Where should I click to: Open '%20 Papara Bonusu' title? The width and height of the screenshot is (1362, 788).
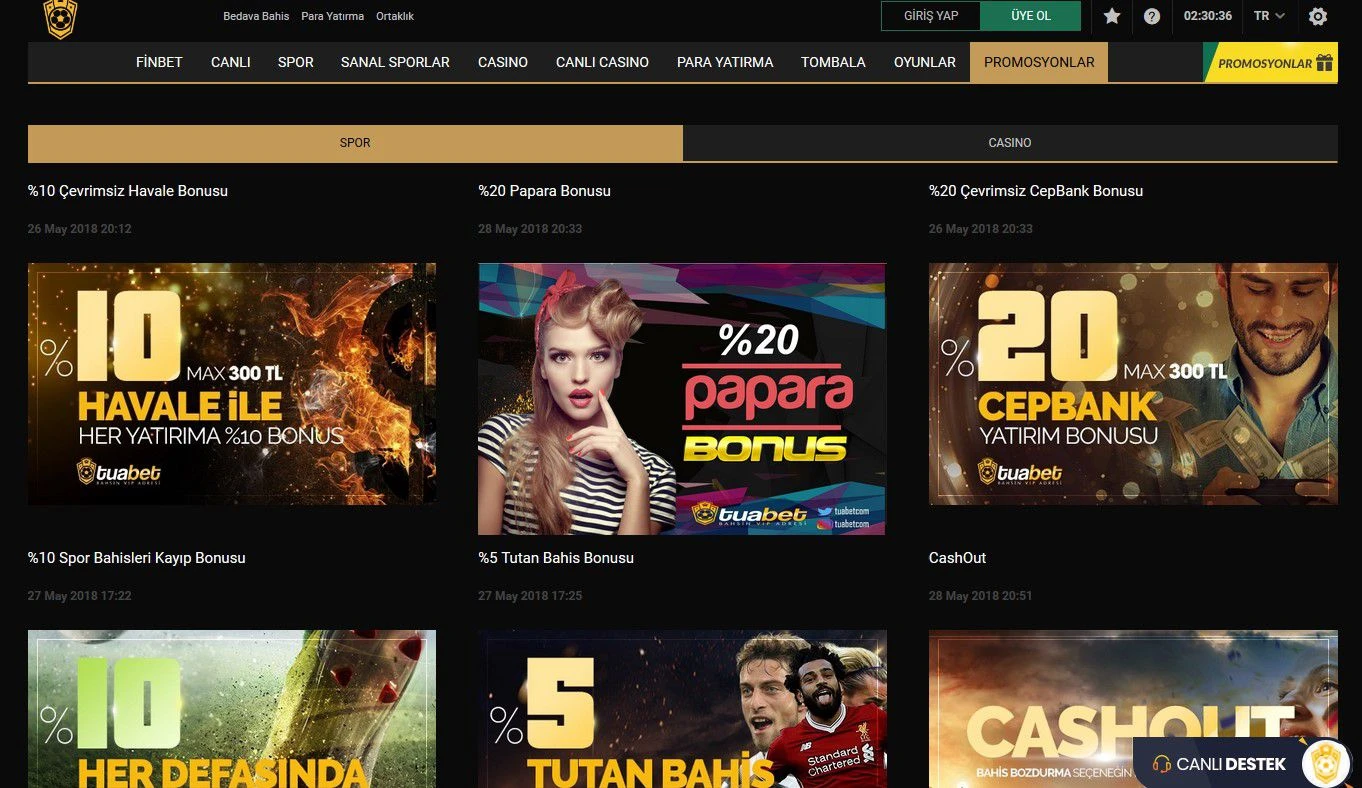[544, 191]
